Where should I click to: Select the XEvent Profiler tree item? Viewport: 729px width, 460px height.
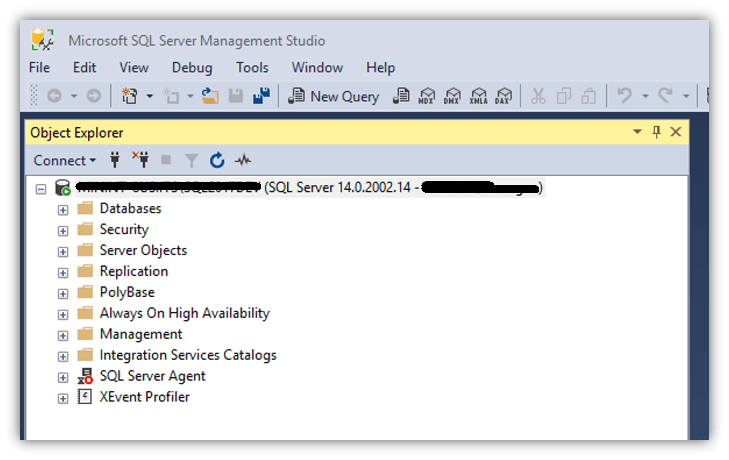click(x=144, y=397)
